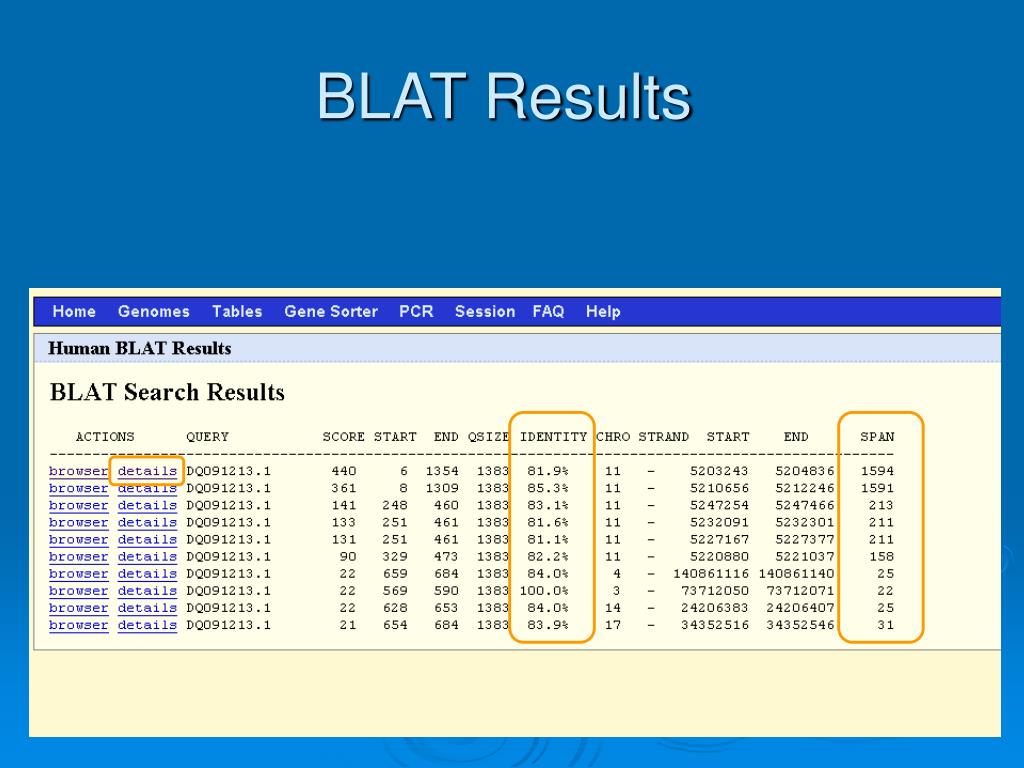The image size is (1024, 768).
Task: Select PCR in the navigation bar
Action: (416, 312)
